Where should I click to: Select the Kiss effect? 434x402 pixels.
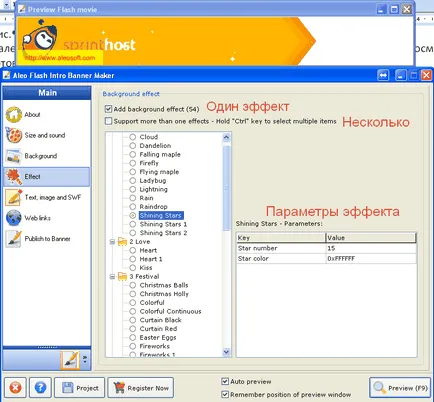click(x=146, y=268)
